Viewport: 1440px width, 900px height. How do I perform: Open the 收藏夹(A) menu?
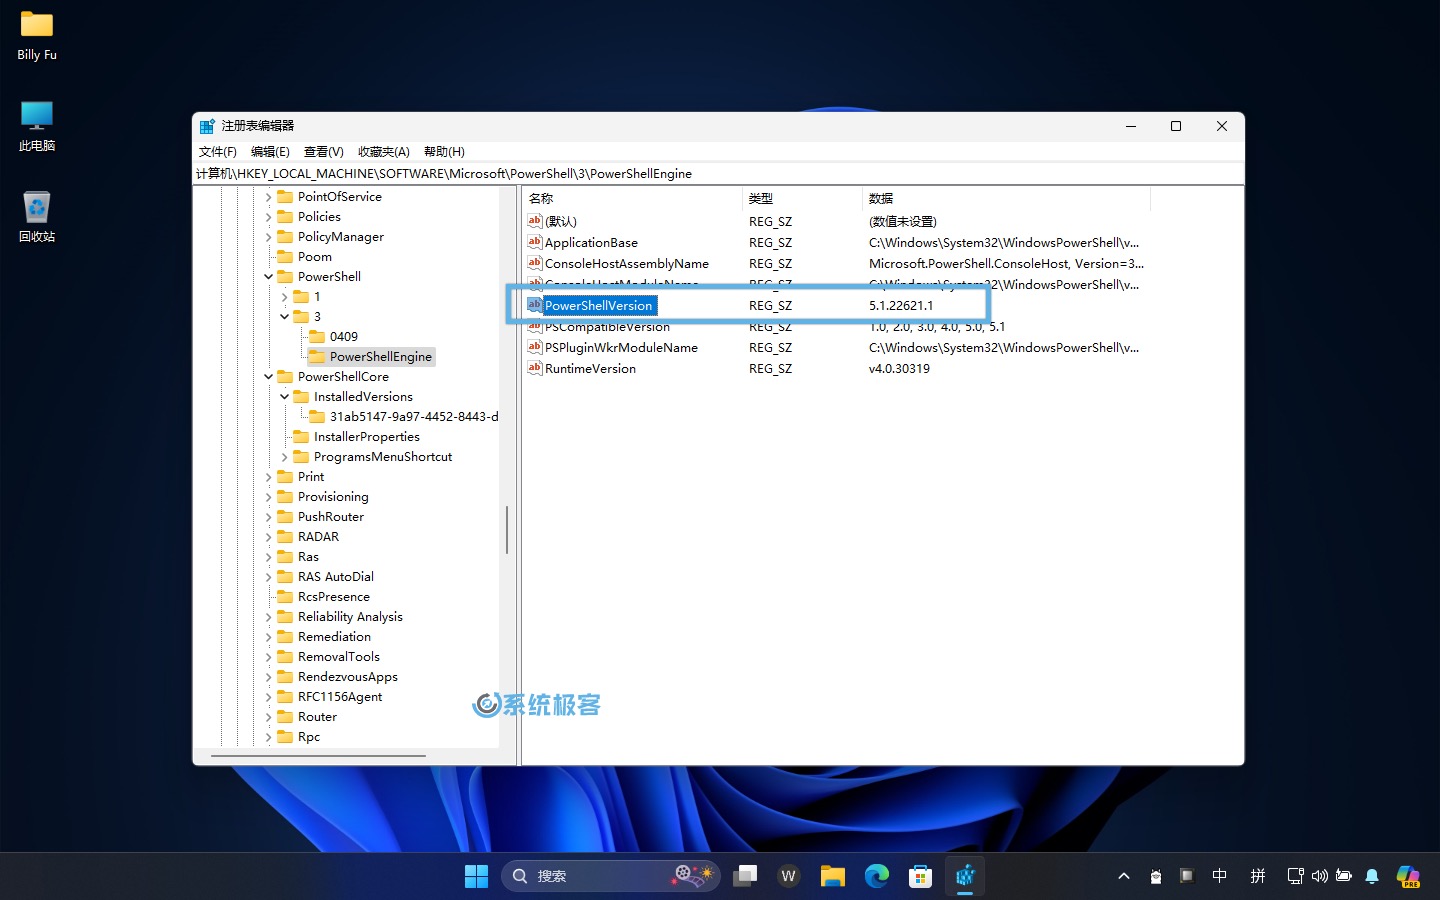coord(383,152)
